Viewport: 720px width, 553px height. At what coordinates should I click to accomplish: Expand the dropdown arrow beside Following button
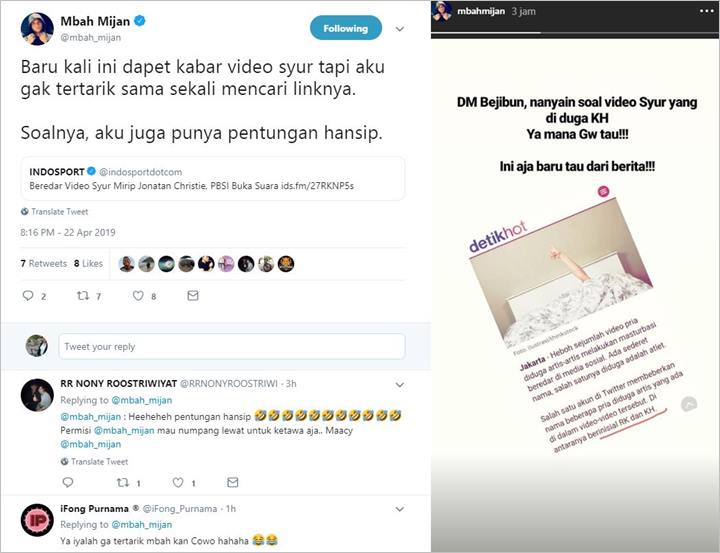400,29
